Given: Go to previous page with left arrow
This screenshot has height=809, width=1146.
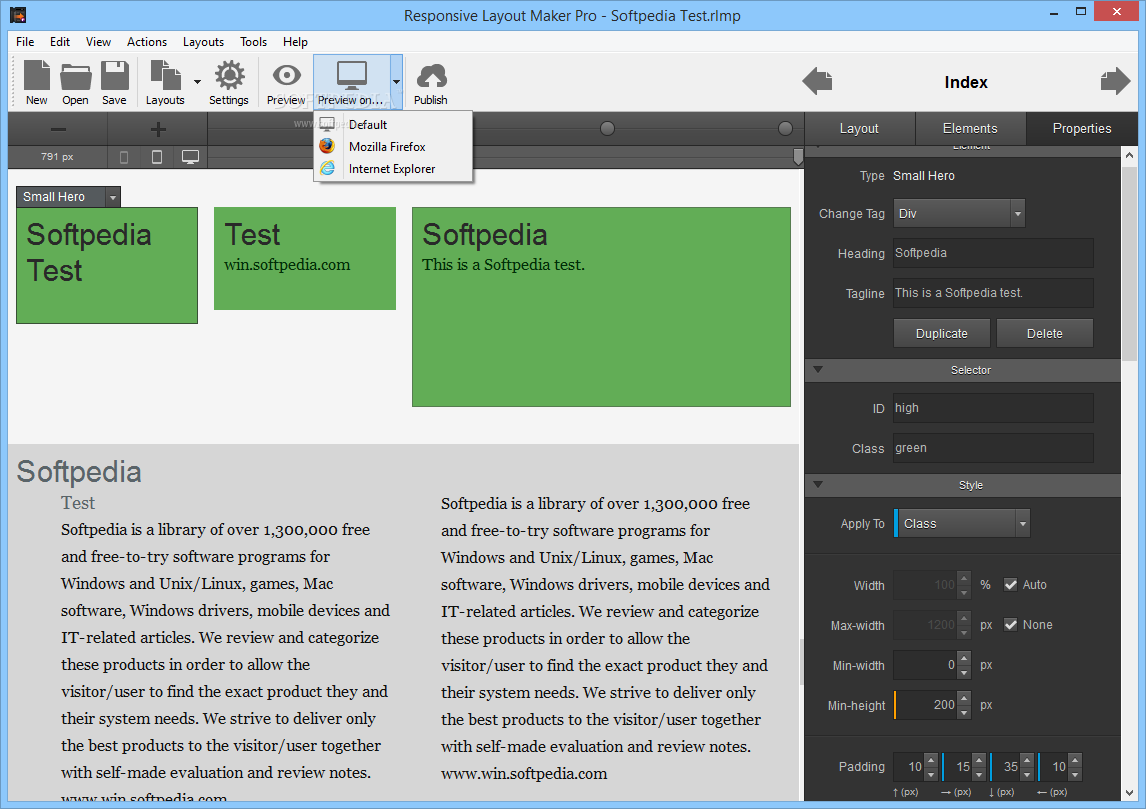Looking at the screenshot, I should (x=817, y=81).
